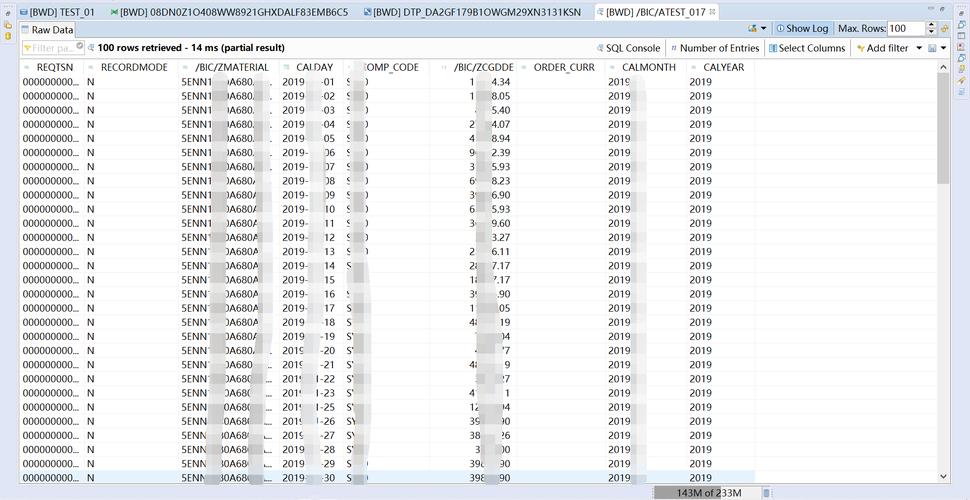970x500 pixels.
Task: Click the scrollbar up arrow
Action: [943, 66]
